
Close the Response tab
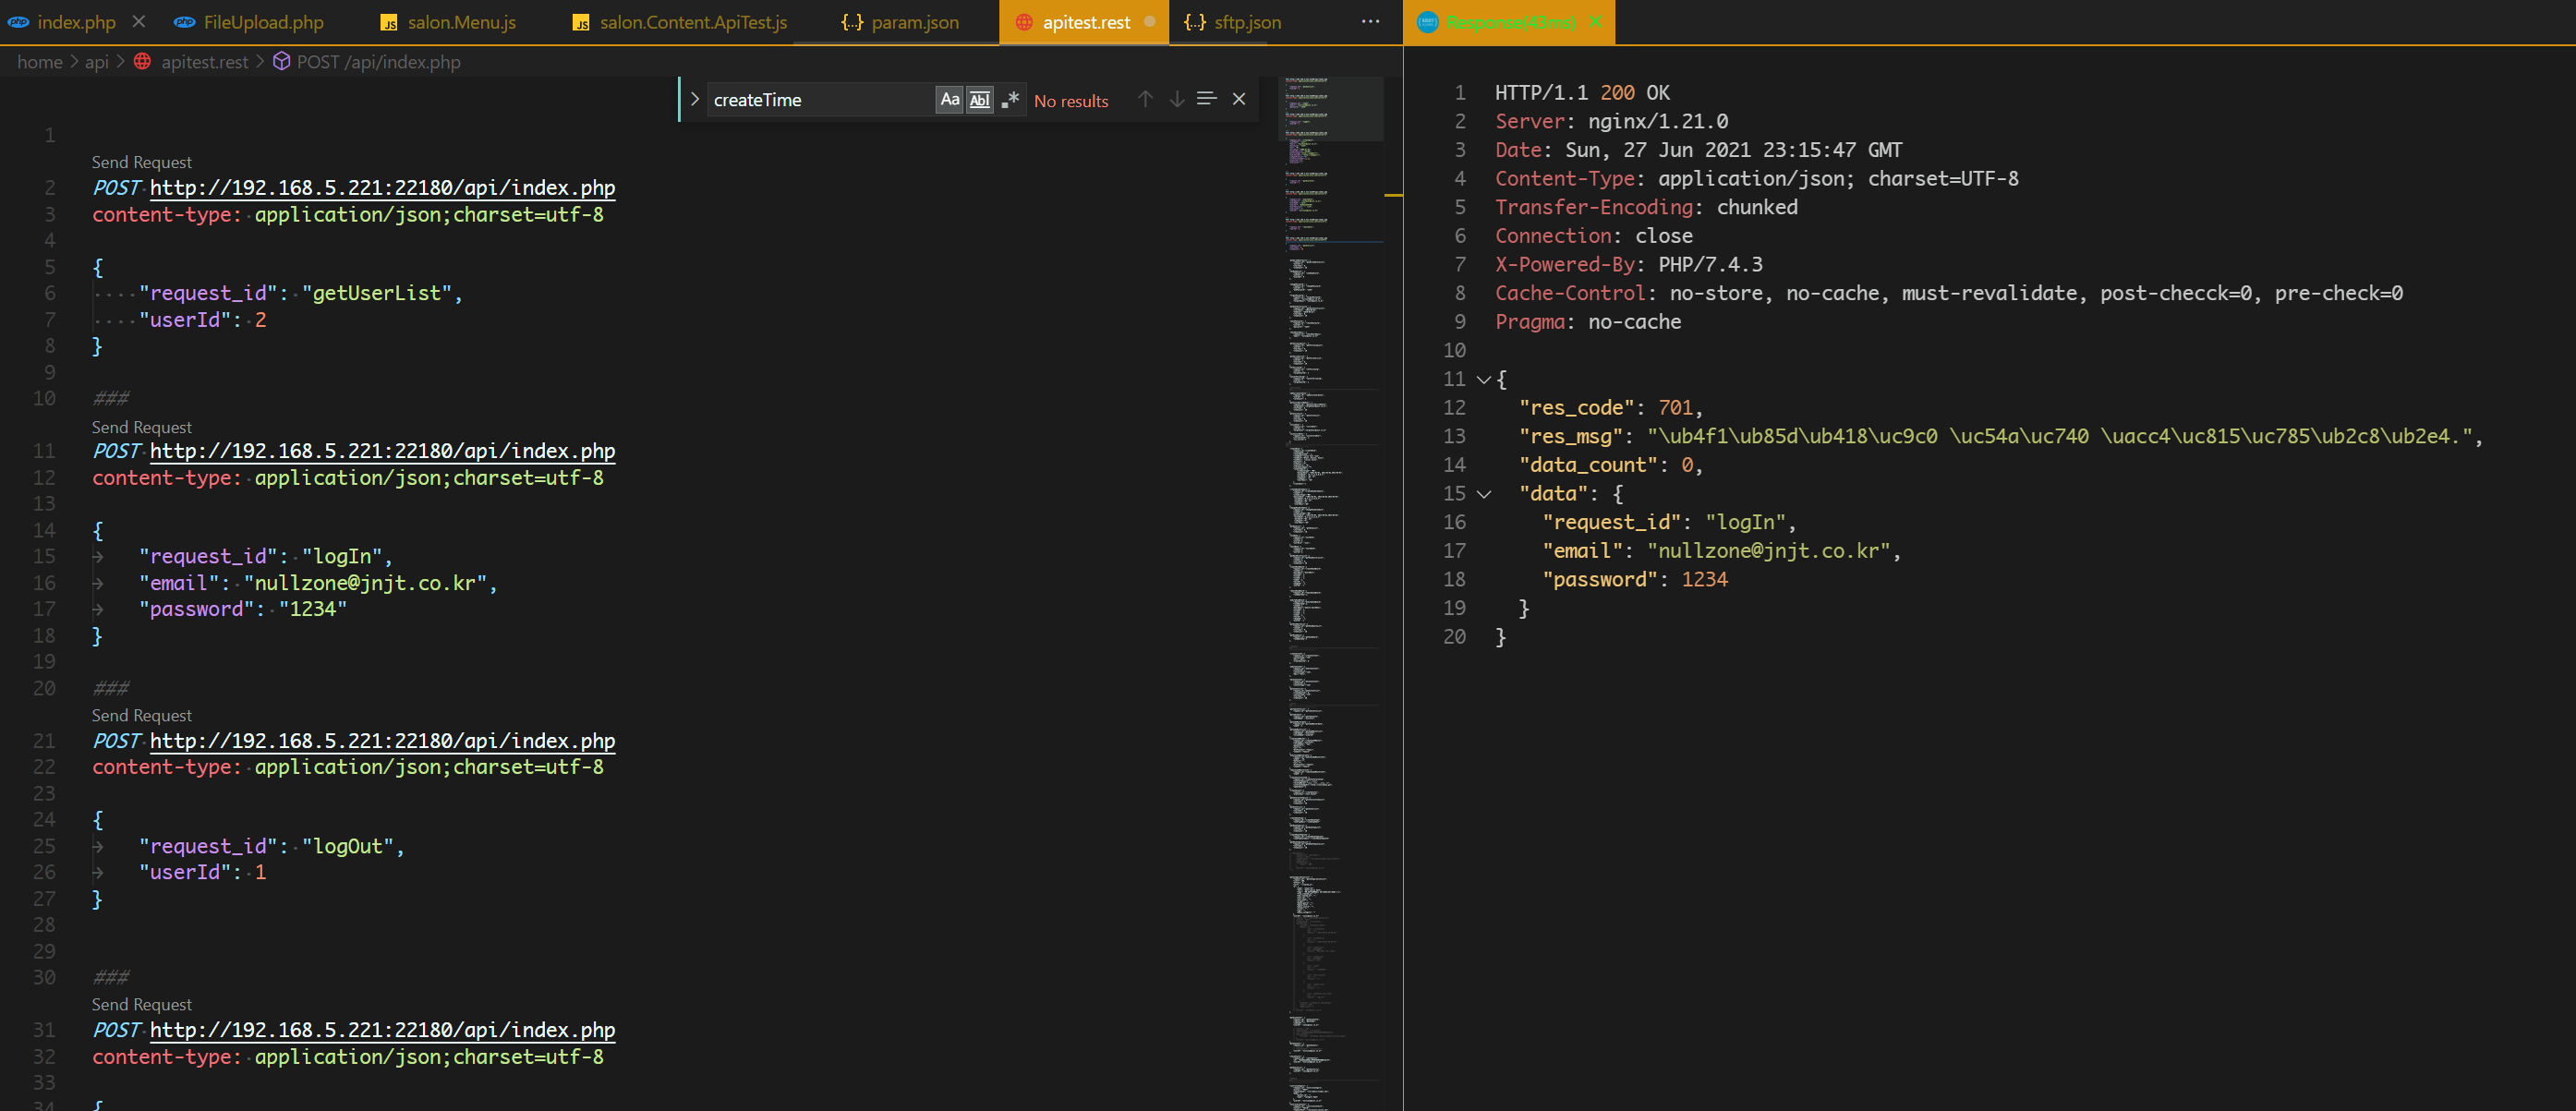(1594, 22)
